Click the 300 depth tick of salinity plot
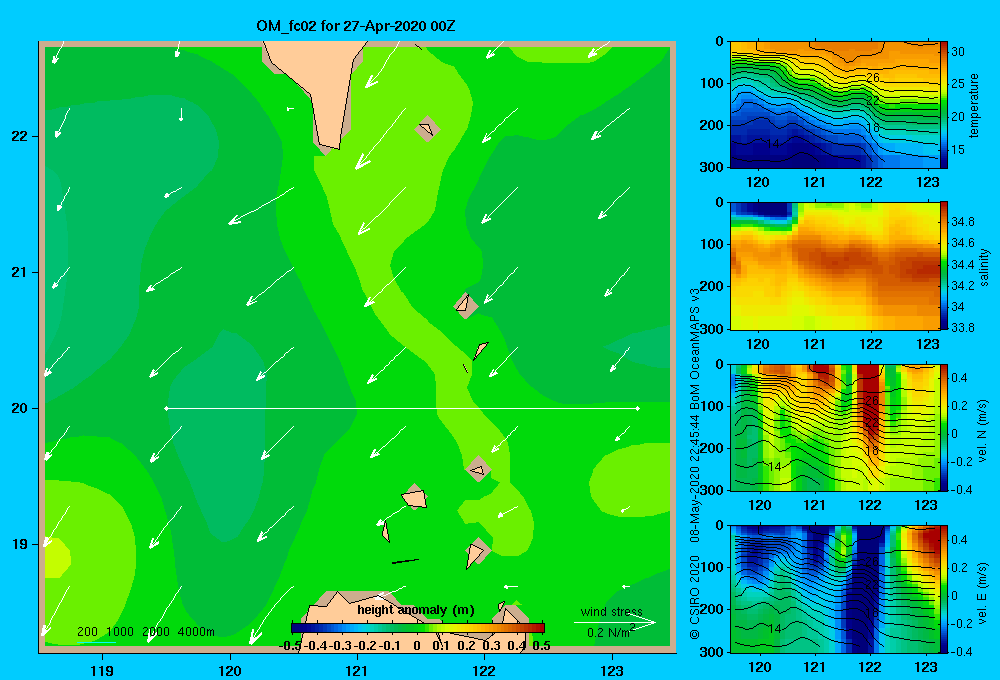 713,329
